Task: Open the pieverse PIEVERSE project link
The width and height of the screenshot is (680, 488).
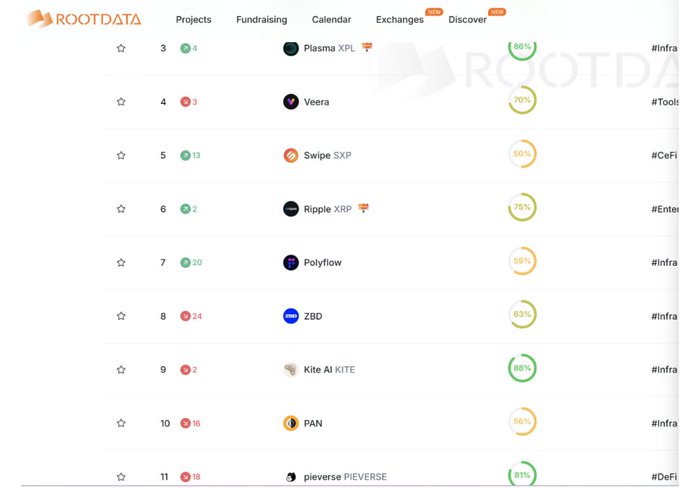Action: pos(345,477)
